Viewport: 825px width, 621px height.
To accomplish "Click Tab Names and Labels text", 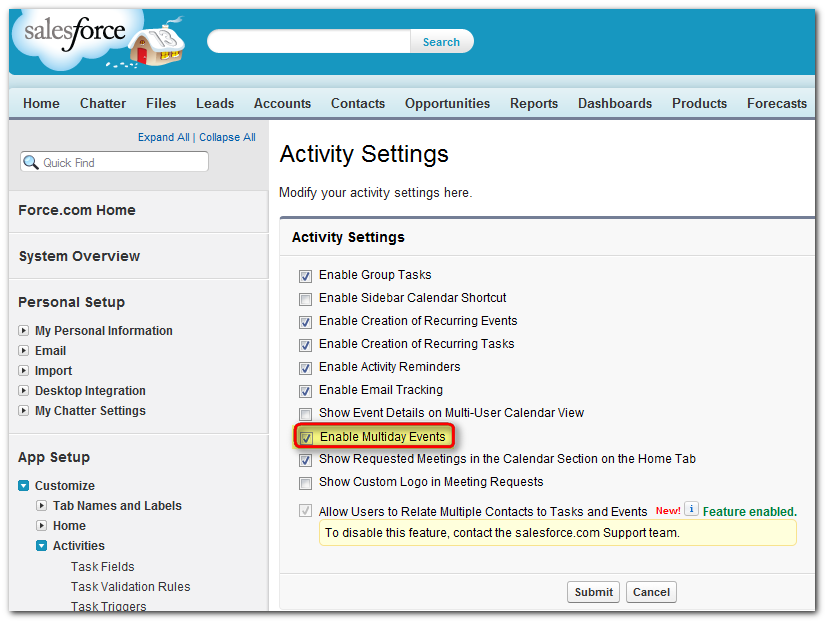I will 117,505.
